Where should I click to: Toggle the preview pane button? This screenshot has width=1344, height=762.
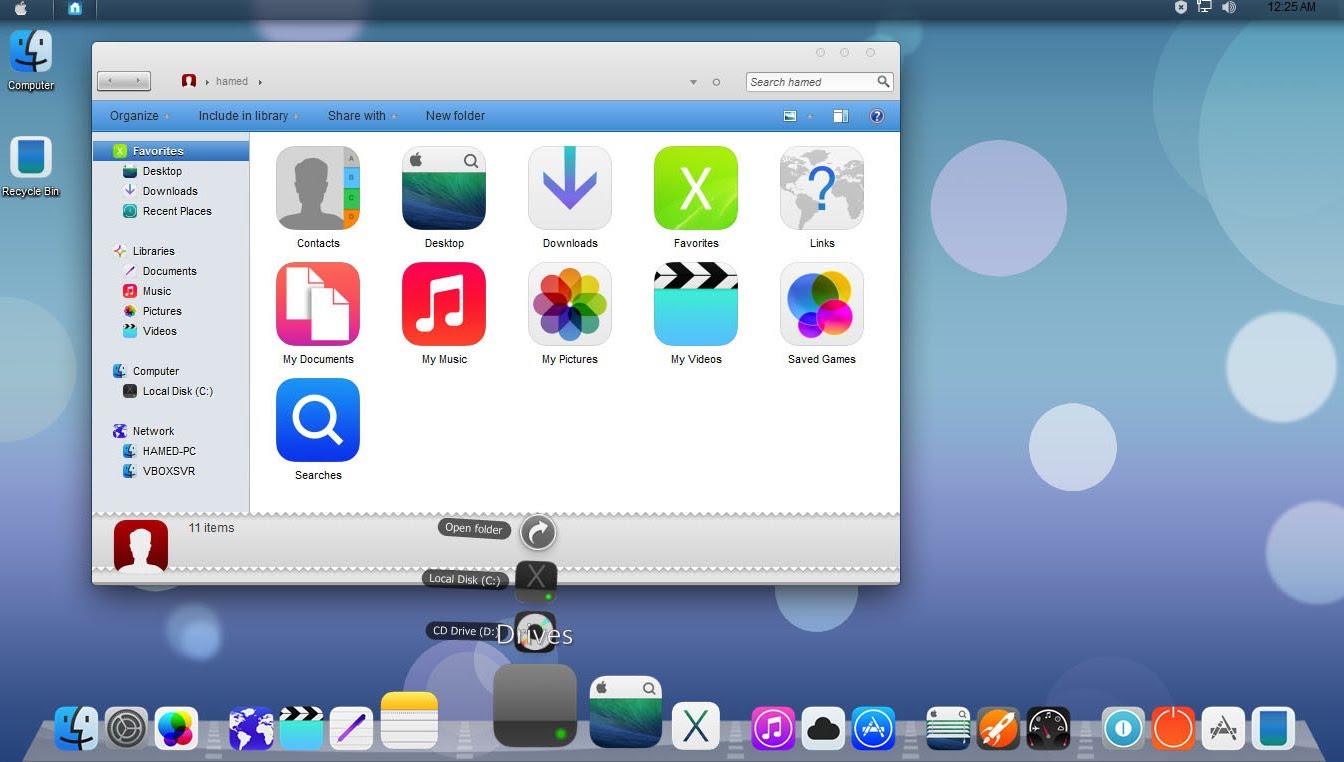[x=841, y=116]
